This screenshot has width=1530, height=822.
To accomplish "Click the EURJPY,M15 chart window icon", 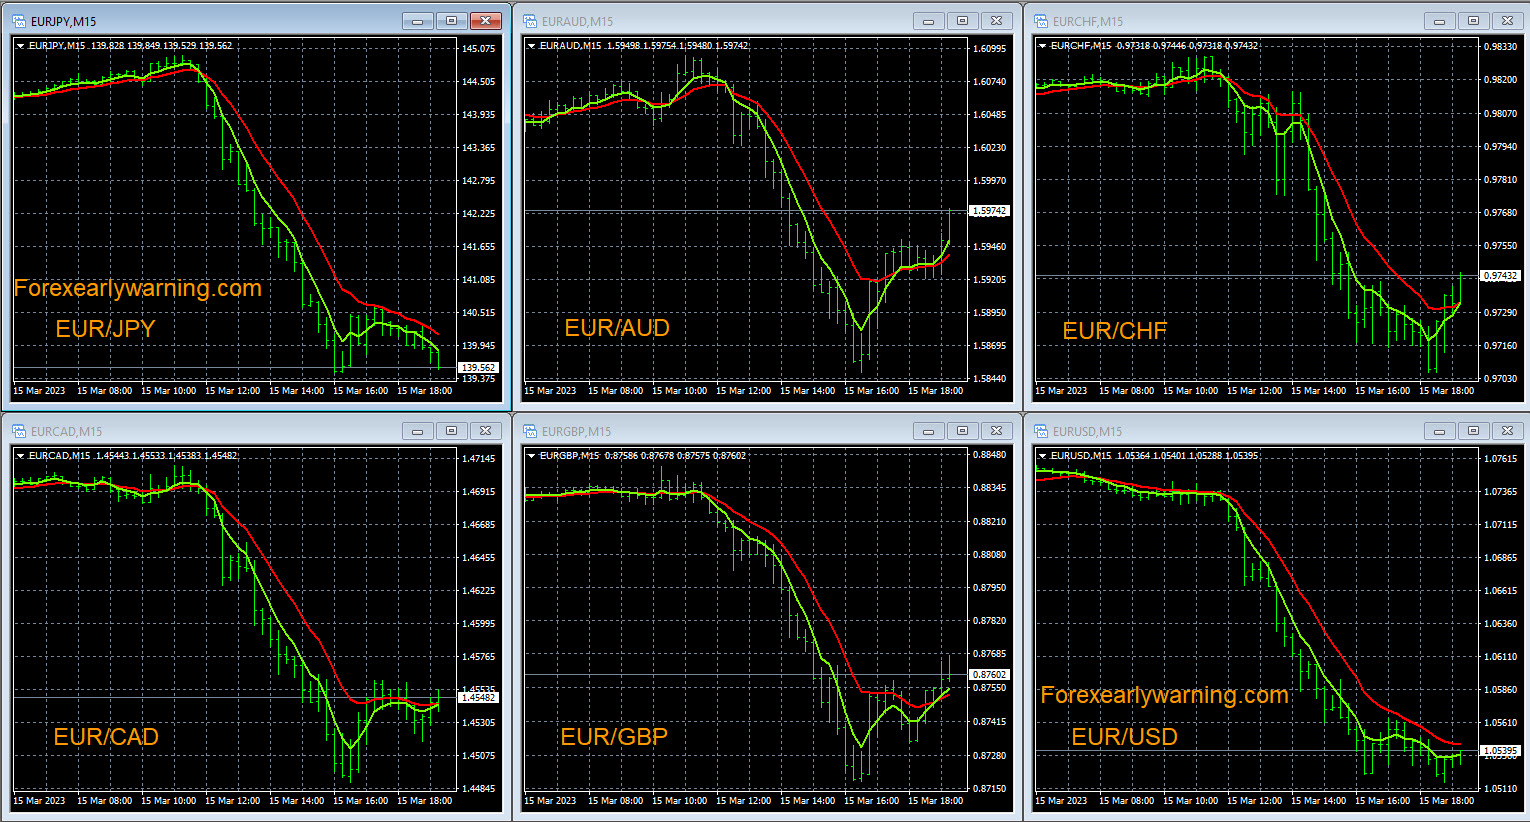I will click(x=19, y=21).
